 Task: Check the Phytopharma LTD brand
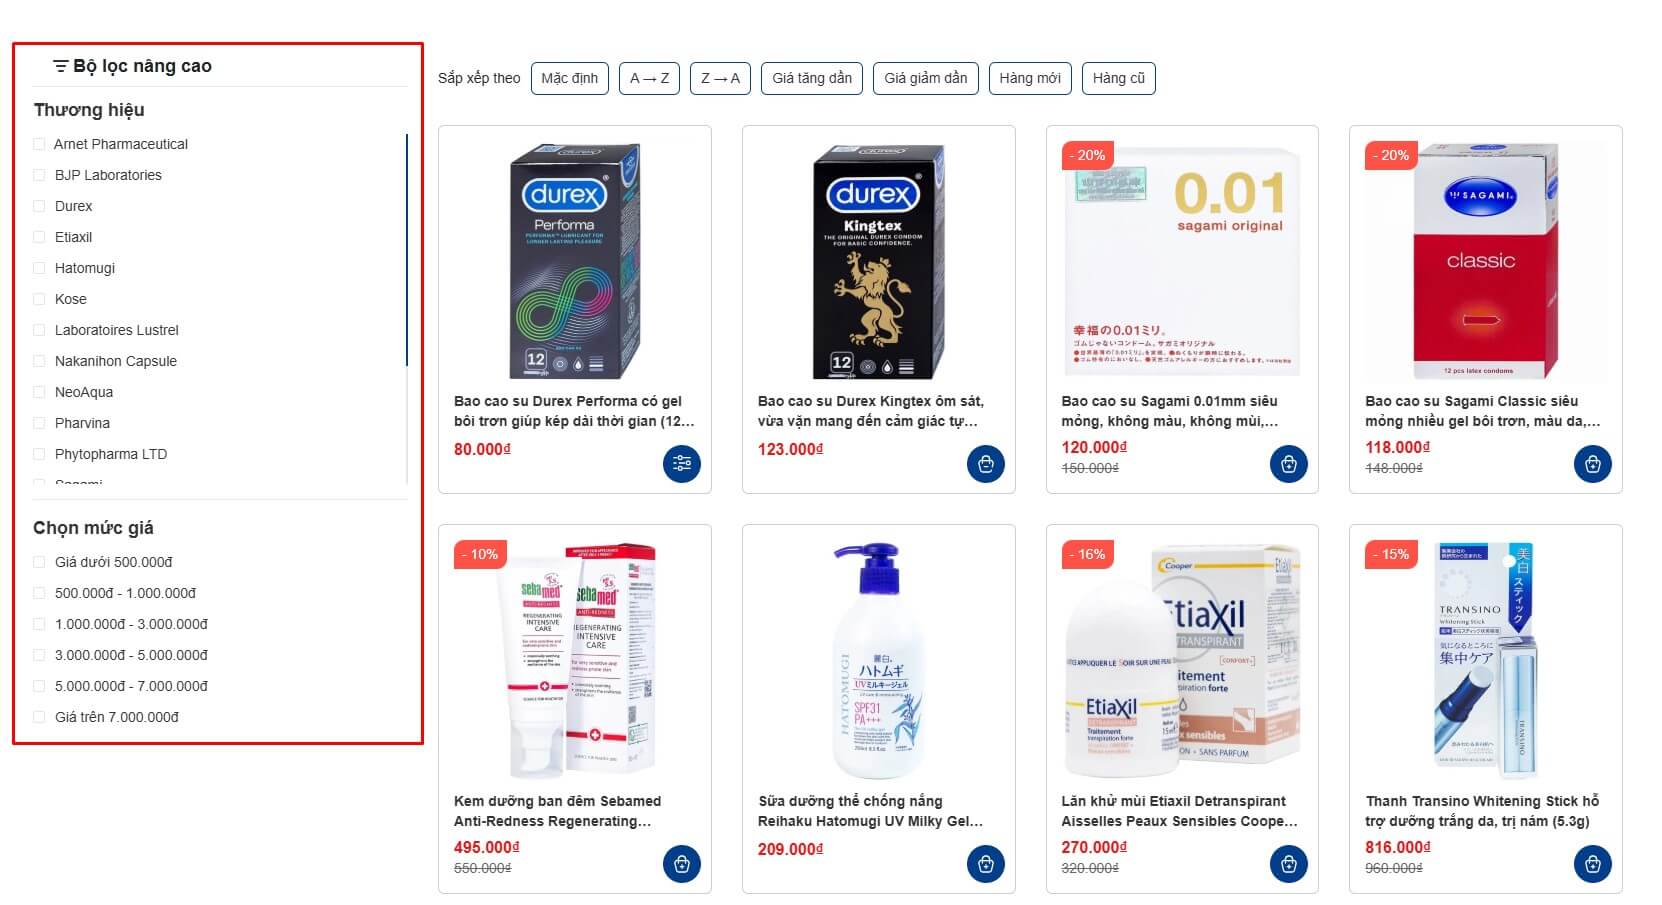[39, 454]
